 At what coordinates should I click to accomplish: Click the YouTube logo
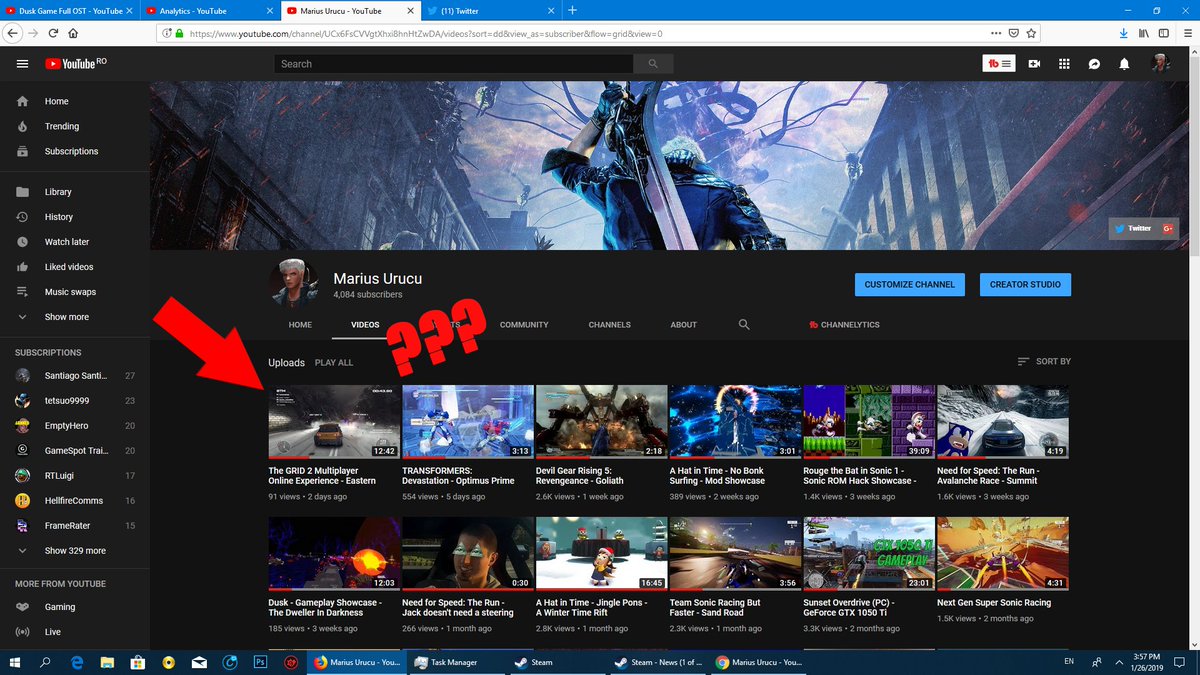69,64
